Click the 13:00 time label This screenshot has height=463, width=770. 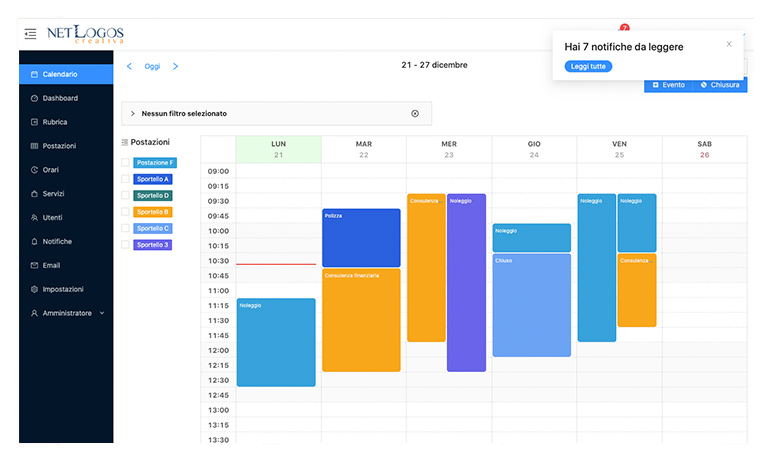(x=218, y=410)
